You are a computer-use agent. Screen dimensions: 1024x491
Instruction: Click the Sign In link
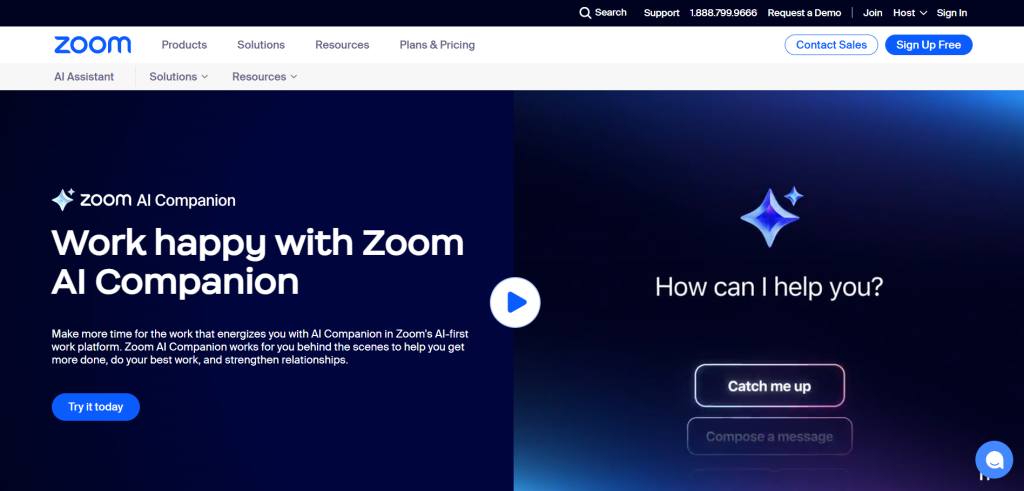952,13
